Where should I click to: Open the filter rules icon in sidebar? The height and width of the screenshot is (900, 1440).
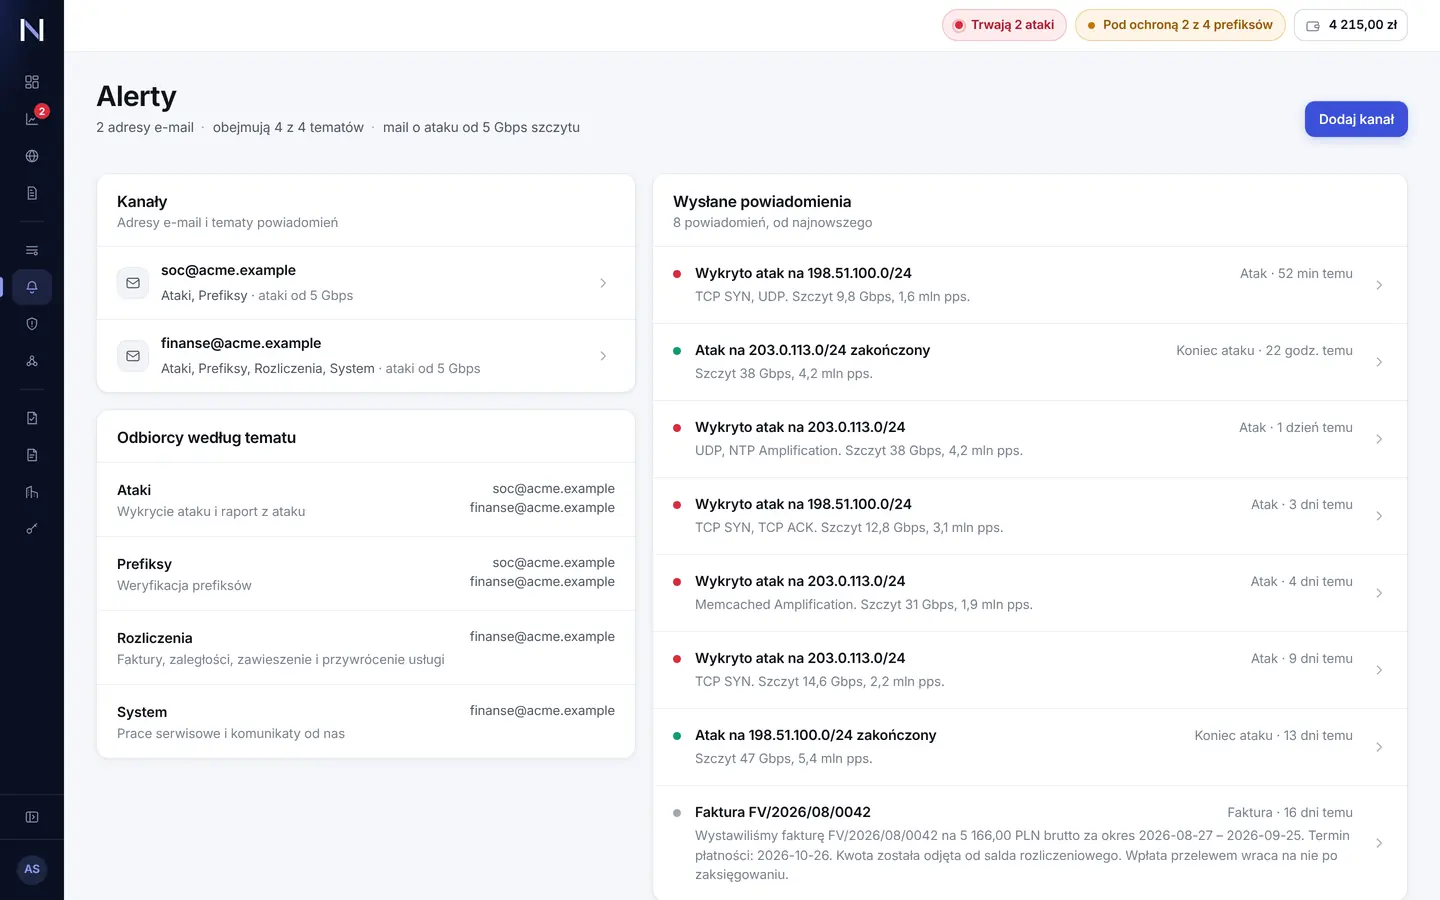32,250
